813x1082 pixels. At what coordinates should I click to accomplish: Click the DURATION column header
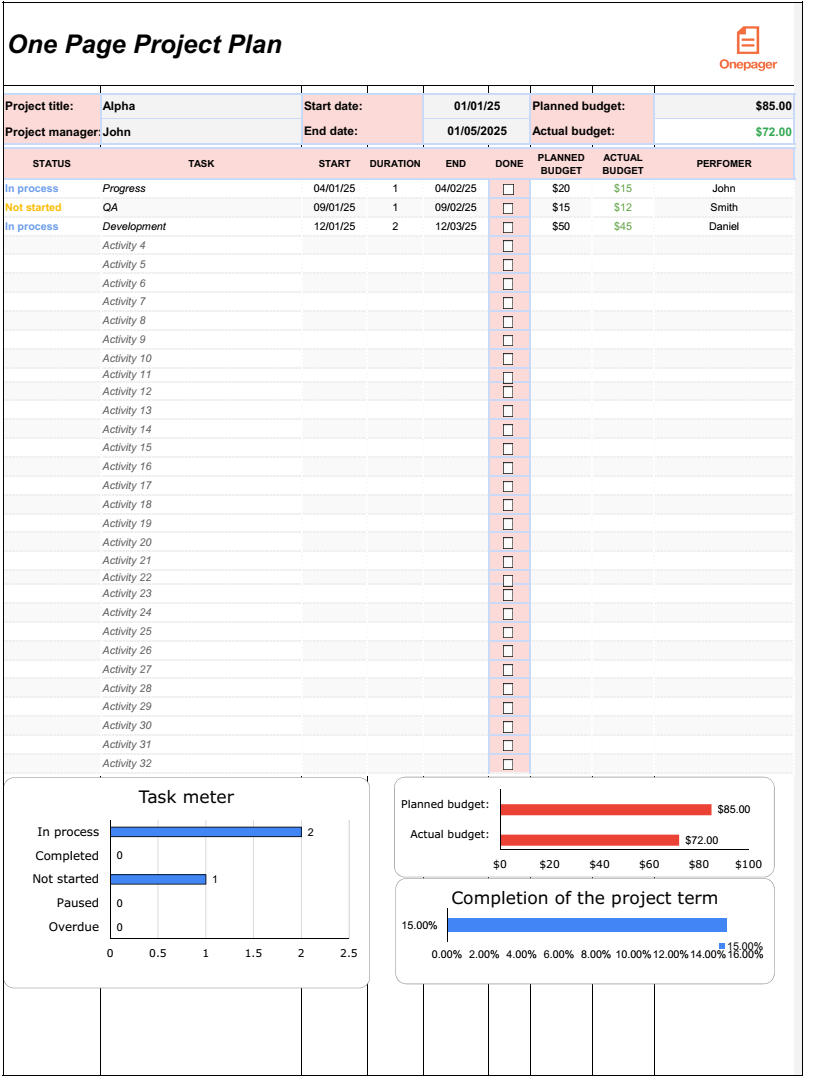pyautogui.click(x=395, y=164)
